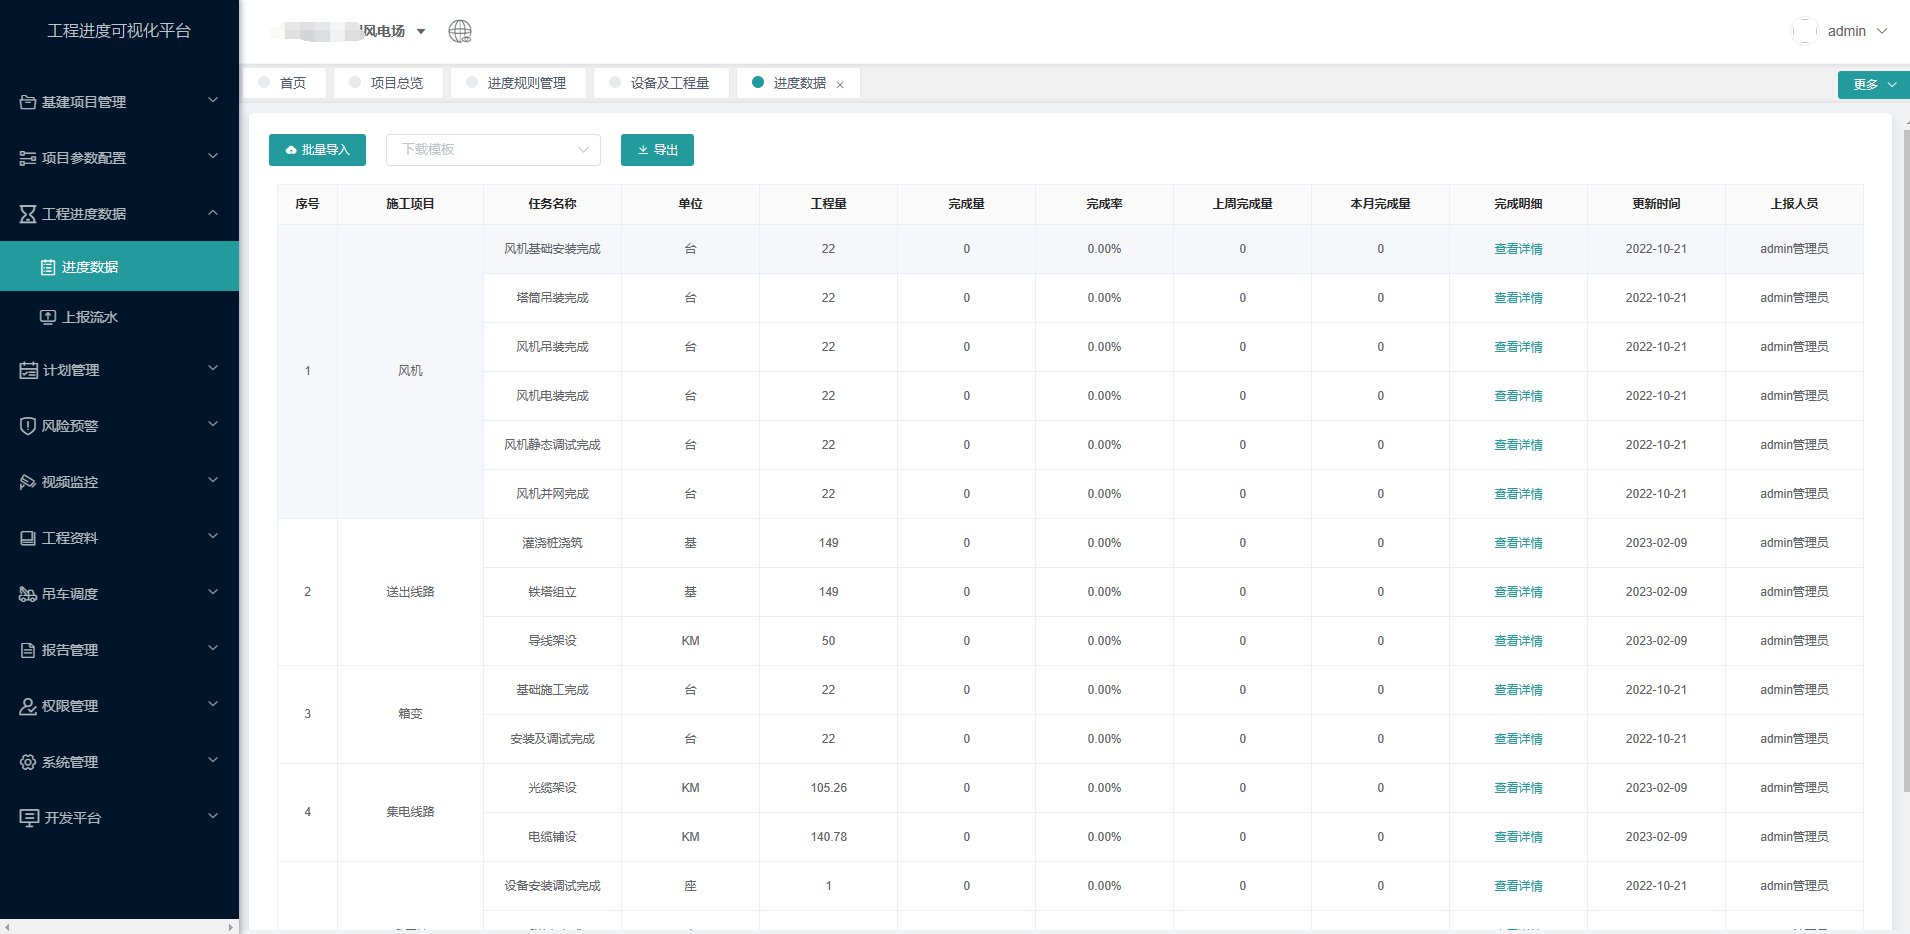
Task: Switch to the 进度规则管理 tab
Action: coord(518,83)
